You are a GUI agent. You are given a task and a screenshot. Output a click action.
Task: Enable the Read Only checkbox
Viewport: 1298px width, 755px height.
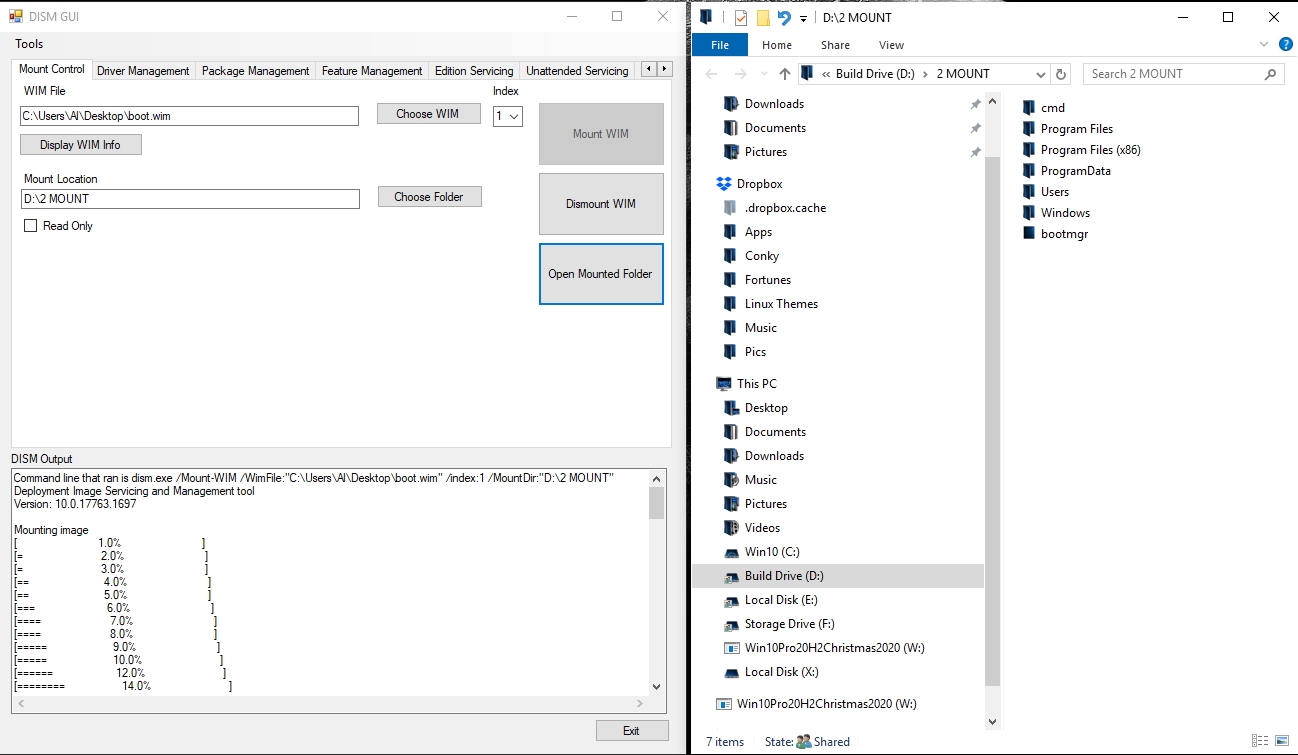30,226
